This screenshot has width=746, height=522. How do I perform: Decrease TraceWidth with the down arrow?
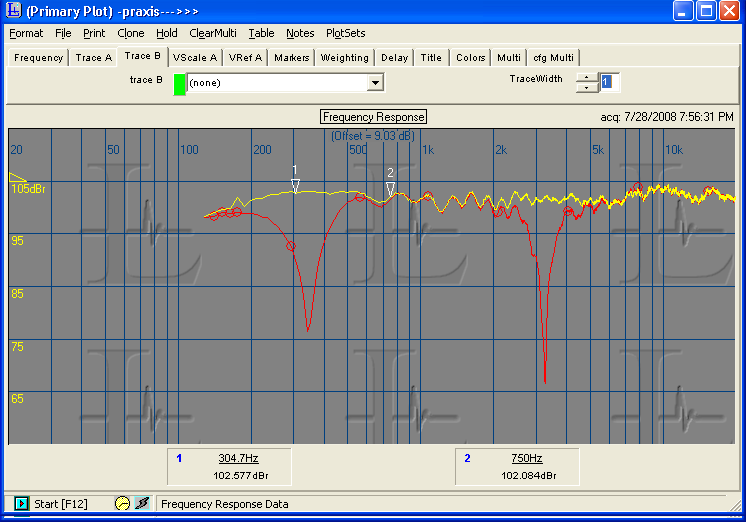(587, 88)
